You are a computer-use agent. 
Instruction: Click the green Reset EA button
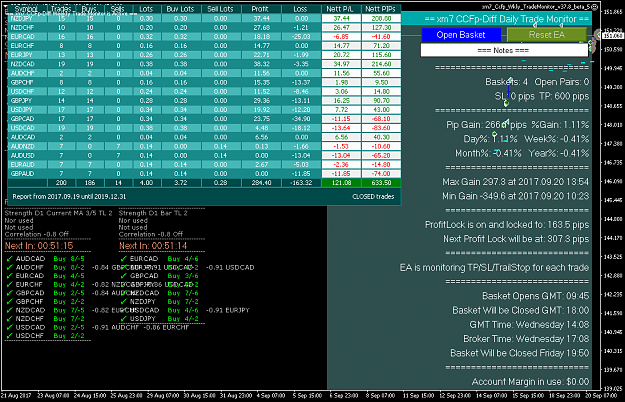coord(546,35)
